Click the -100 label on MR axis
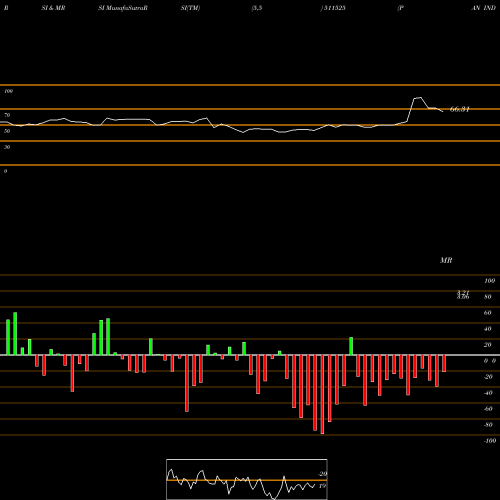The height and width of the screenshot is (500, 500). (x=490, y=441)
